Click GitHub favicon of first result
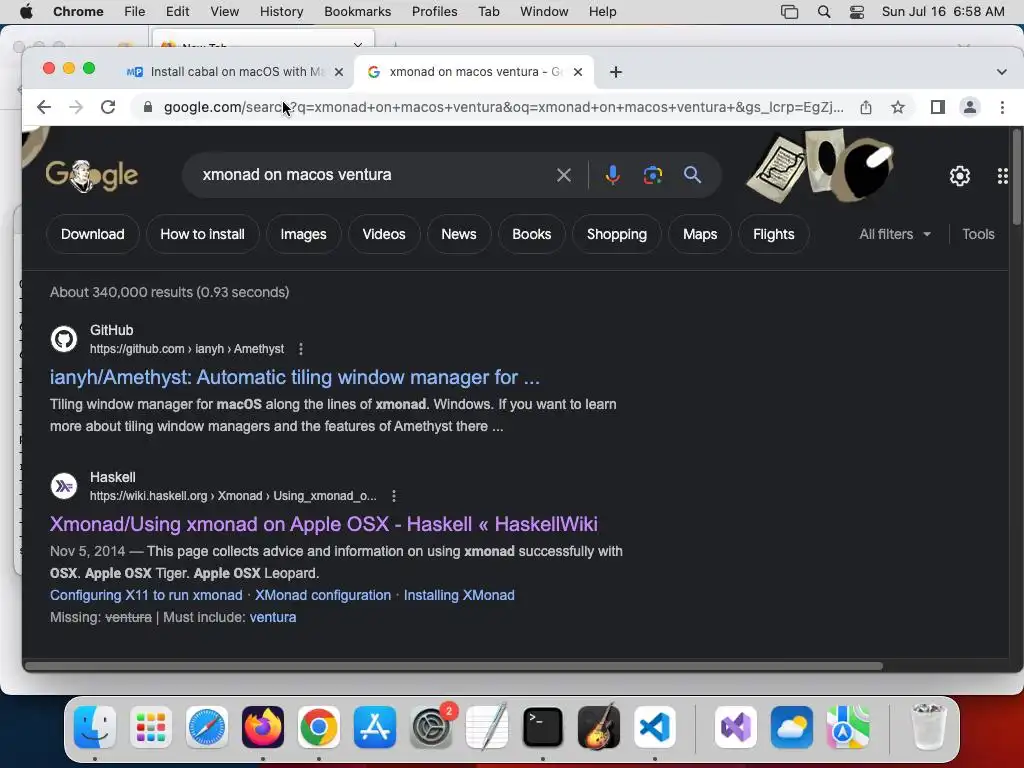 (64, 339)
